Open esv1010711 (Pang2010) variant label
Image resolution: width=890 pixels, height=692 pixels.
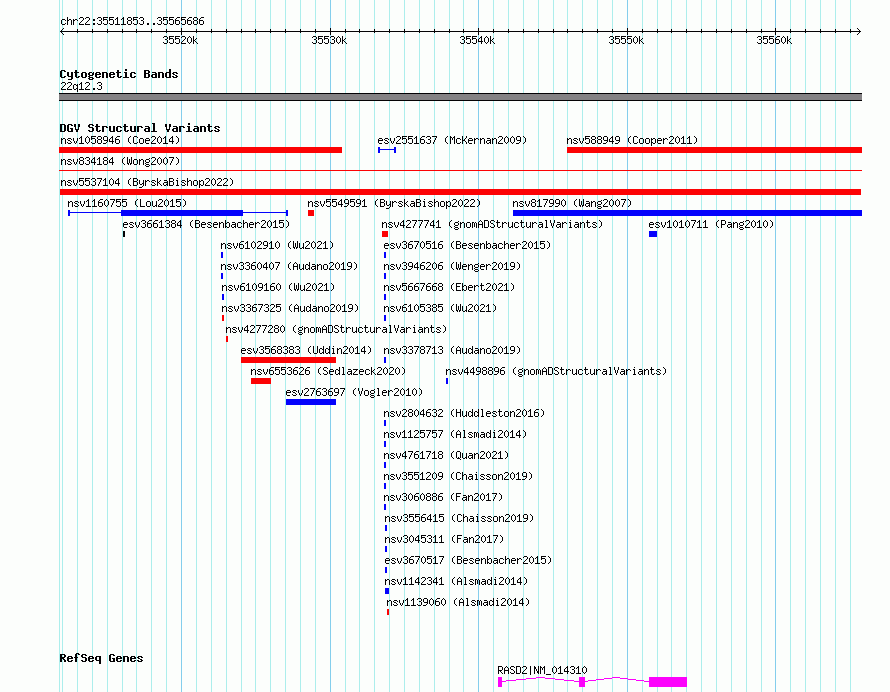(x=711, y=224)
